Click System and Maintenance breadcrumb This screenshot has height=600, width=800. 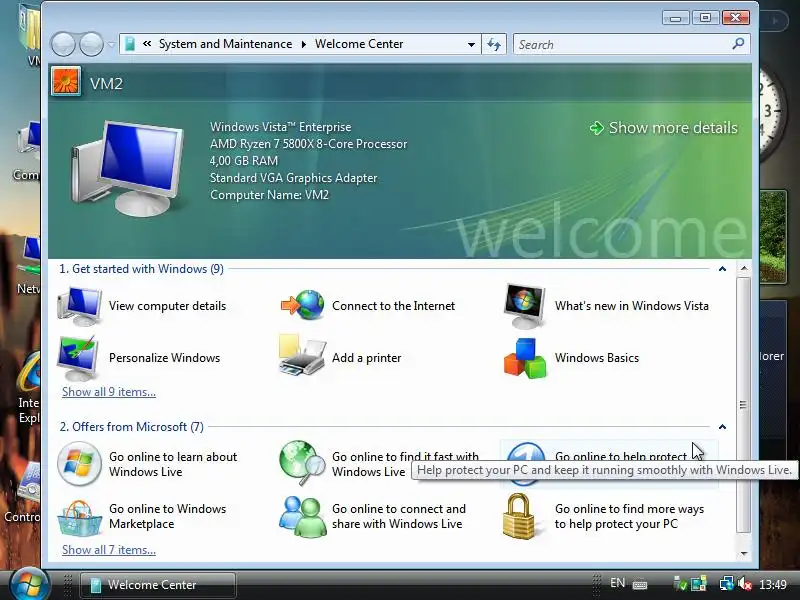coord(226,44)
